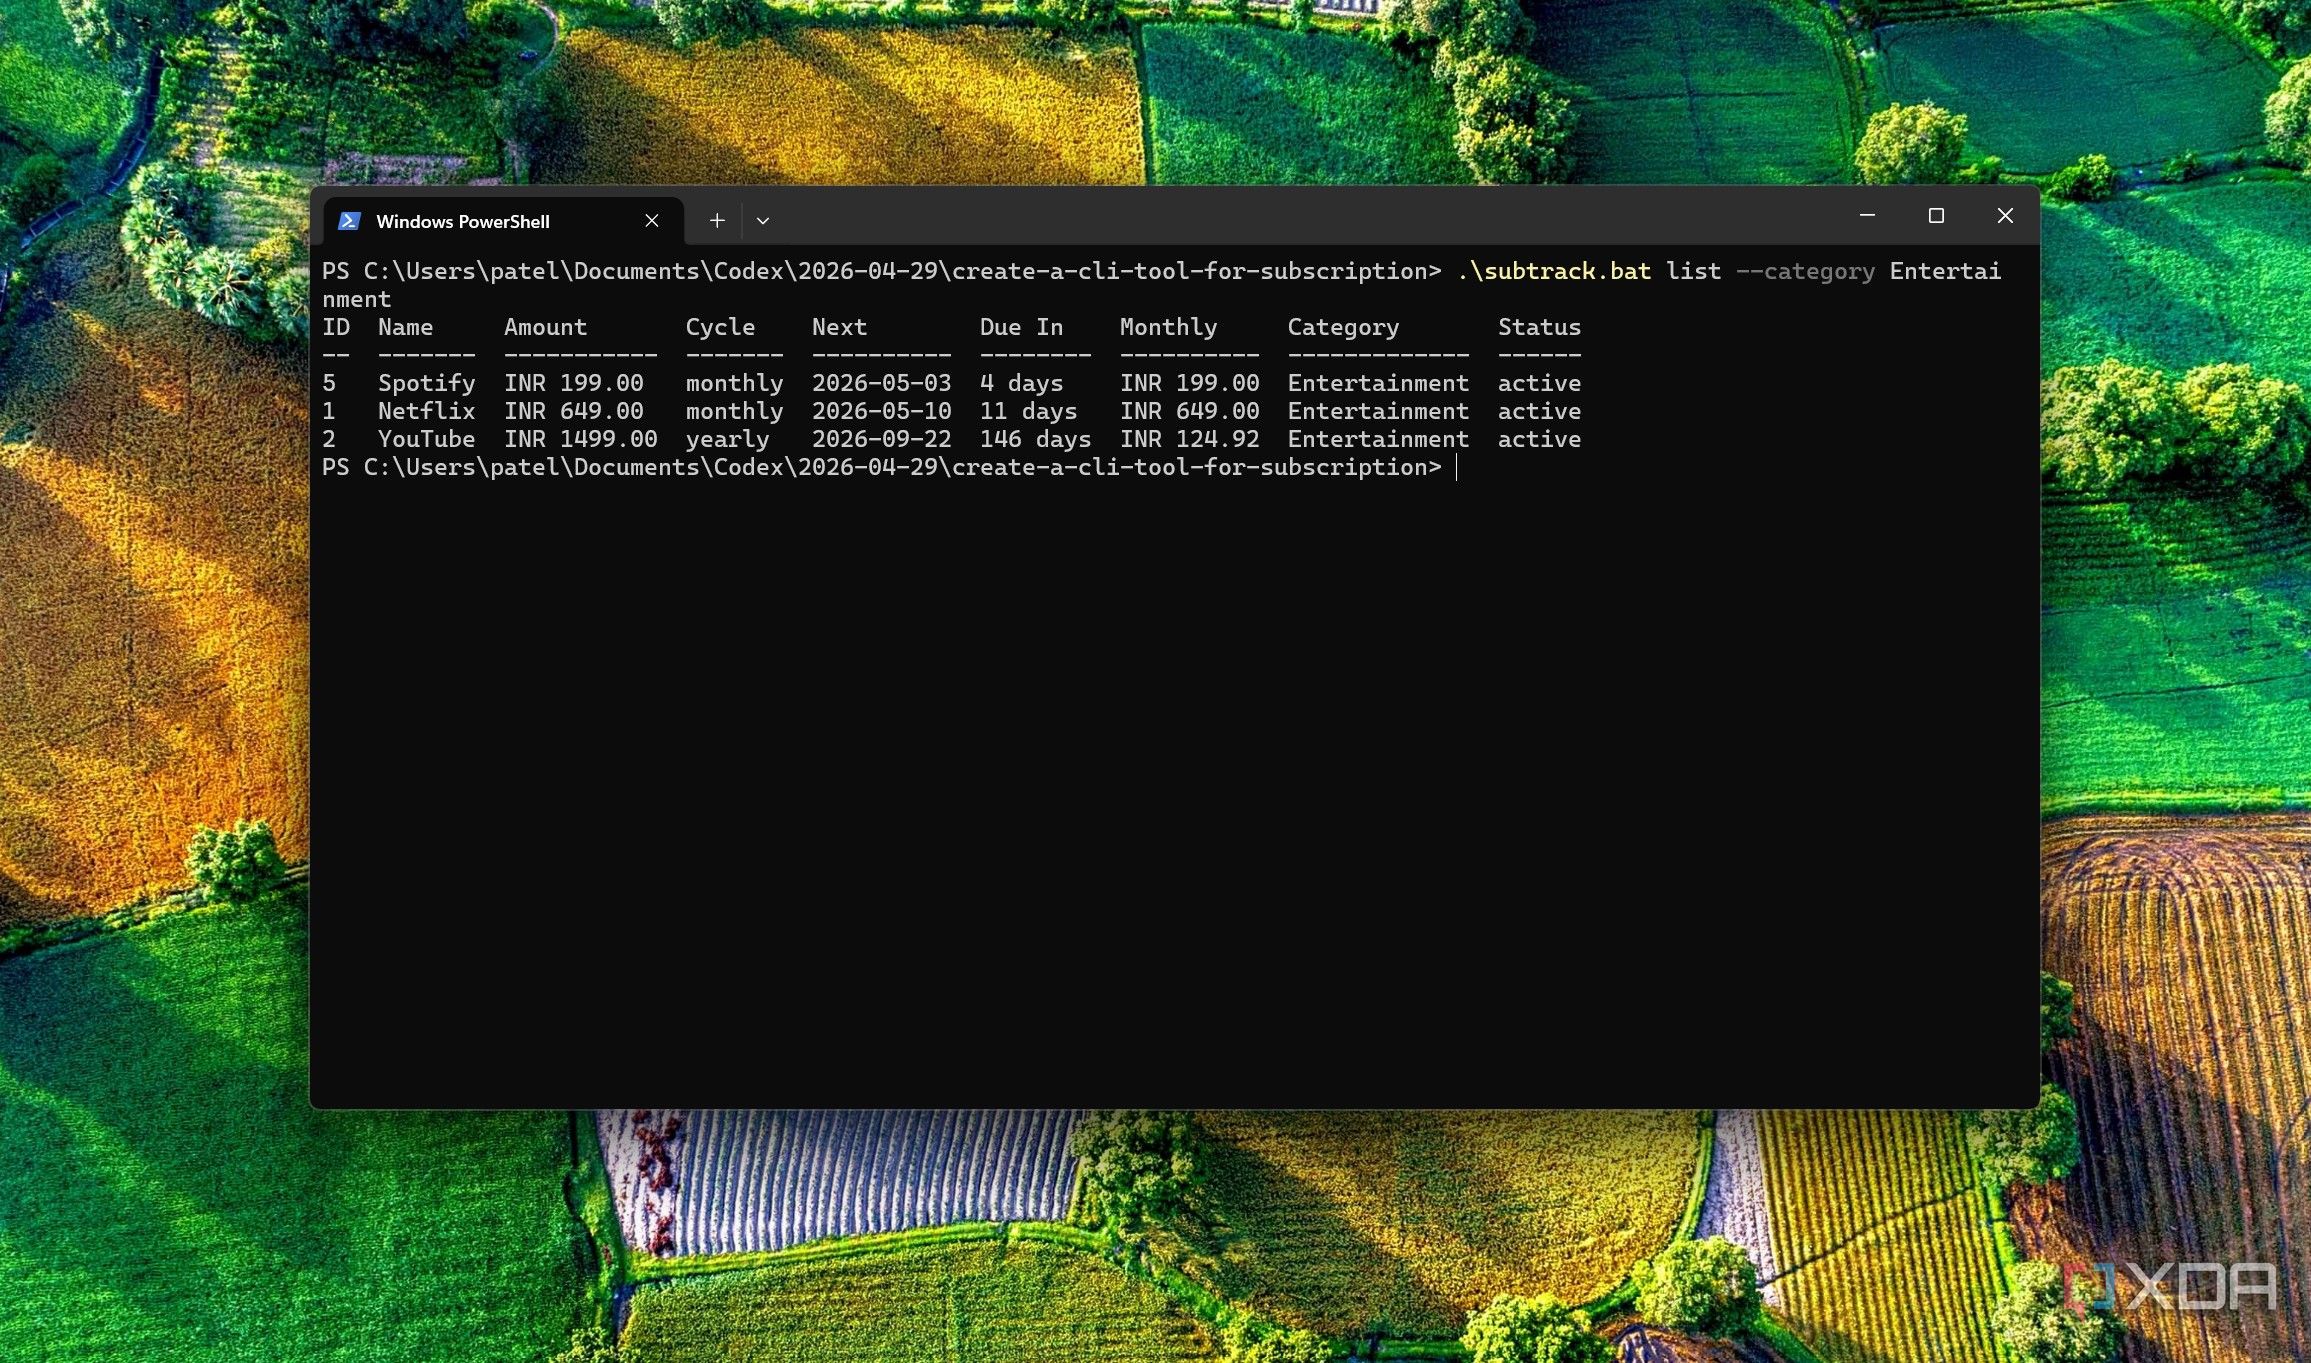Click the Next column header
Viewport: 2311px width, 1363px height.
click(x=840, y=327)
